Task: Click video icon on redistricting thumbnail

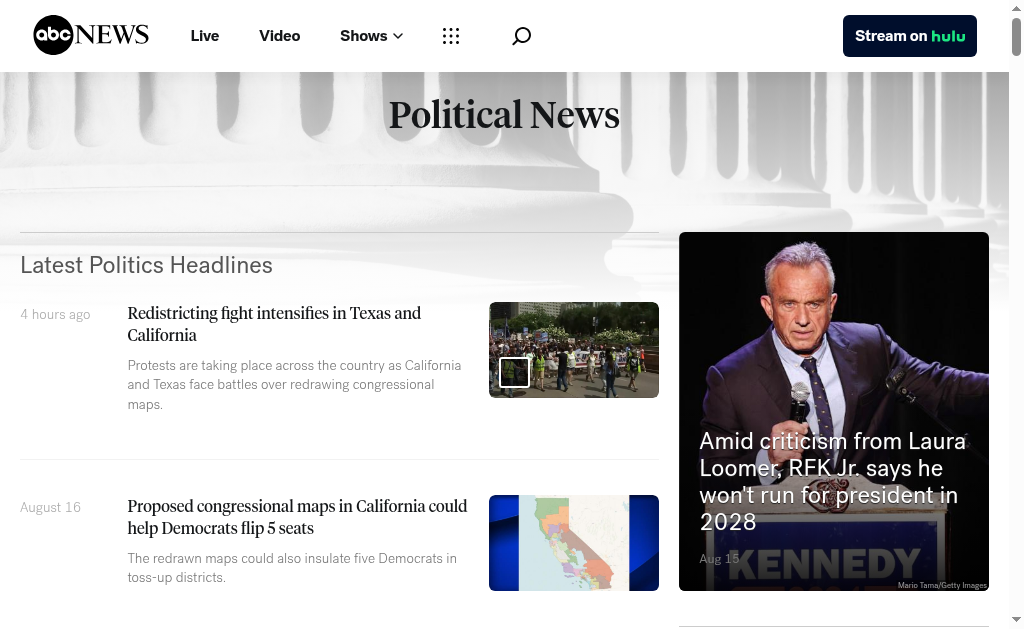Action: pyautogui.click(x=514, y=372)
